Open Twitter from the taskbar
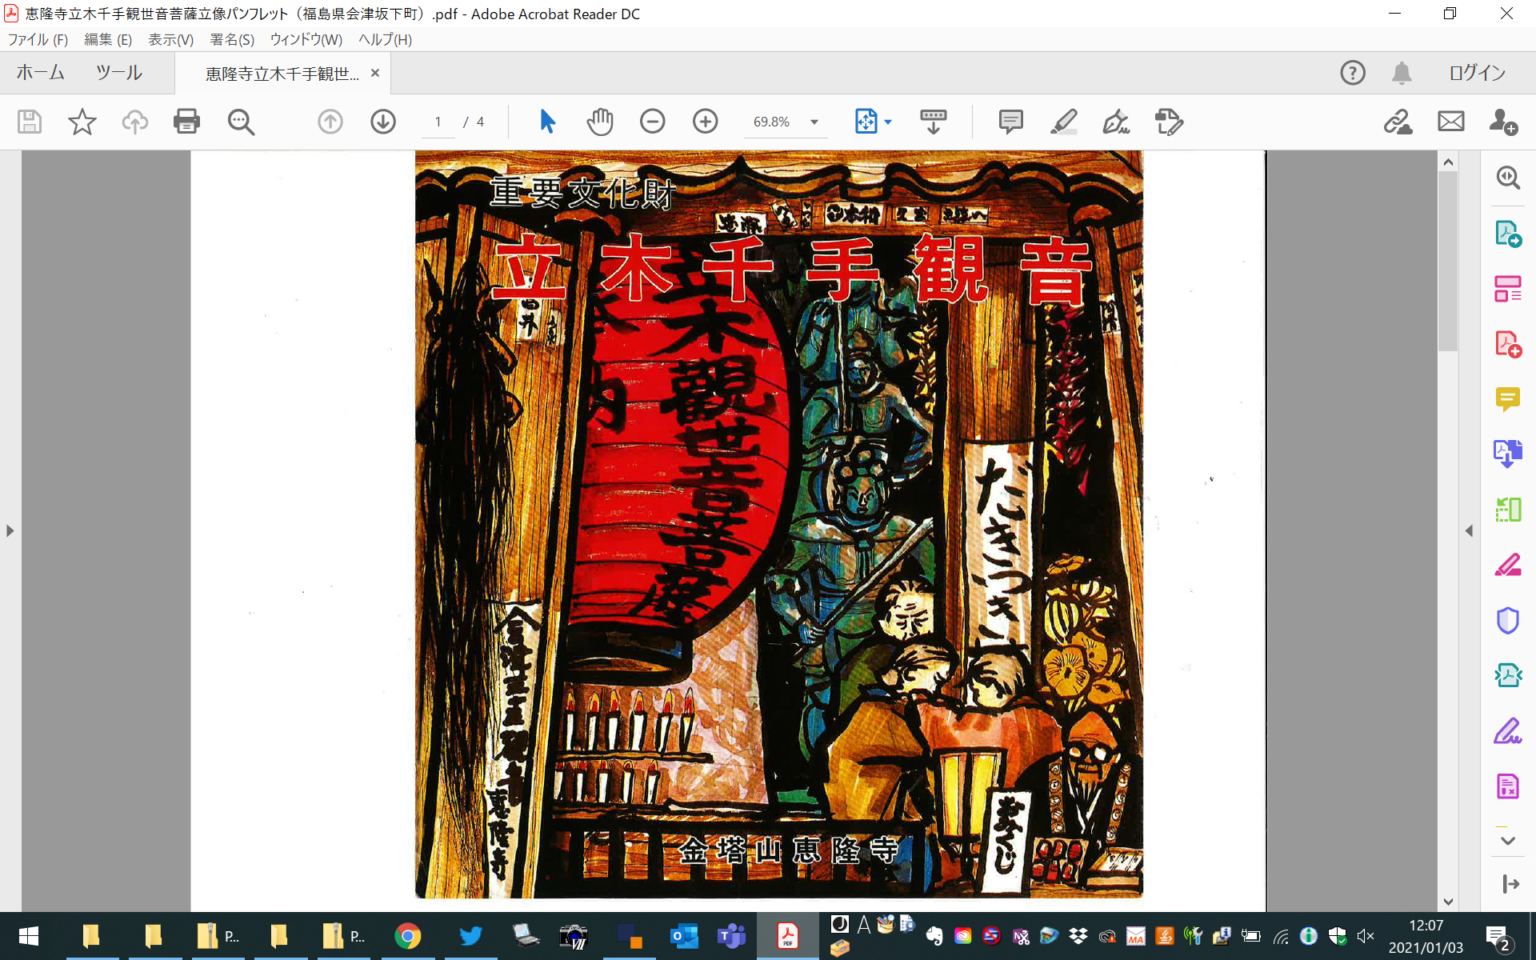Screen dimensions: 1536x960 (x=470, y=936)
